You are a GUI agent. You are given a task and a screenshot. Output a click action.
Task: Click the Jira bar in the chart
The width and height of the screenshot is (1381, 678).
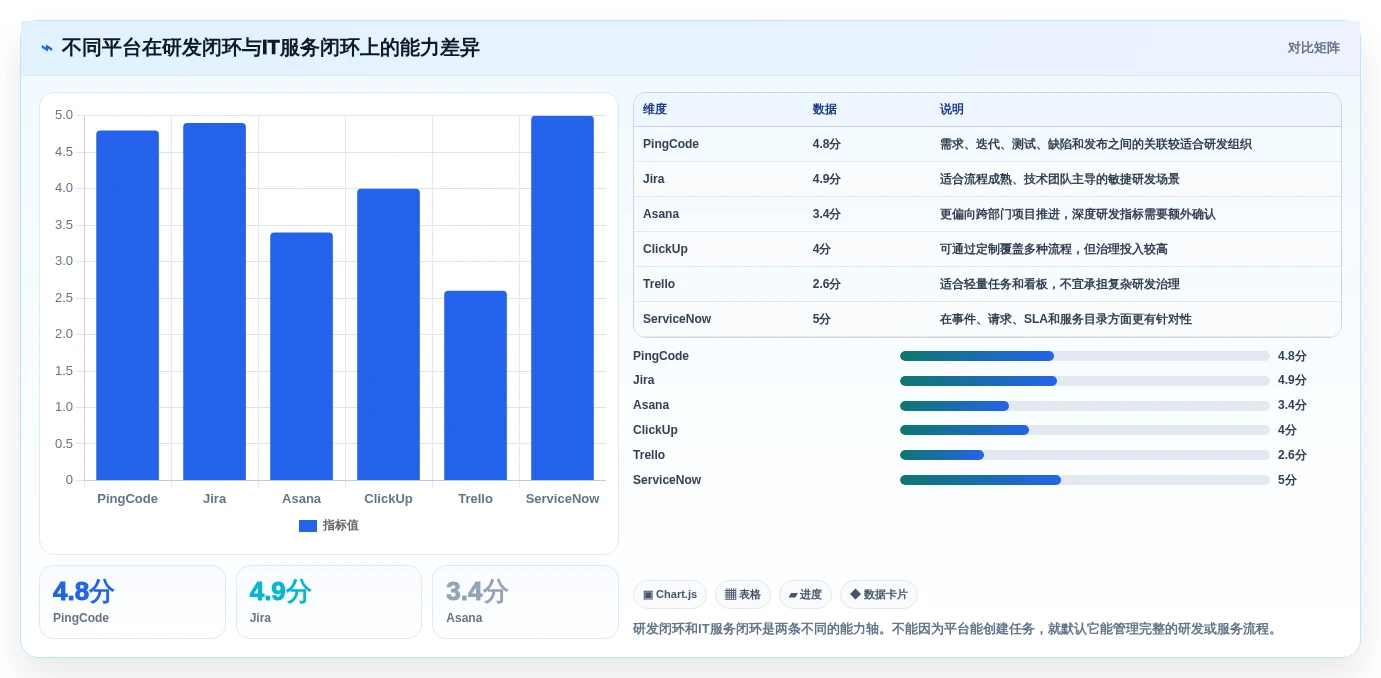click(214, 301)
